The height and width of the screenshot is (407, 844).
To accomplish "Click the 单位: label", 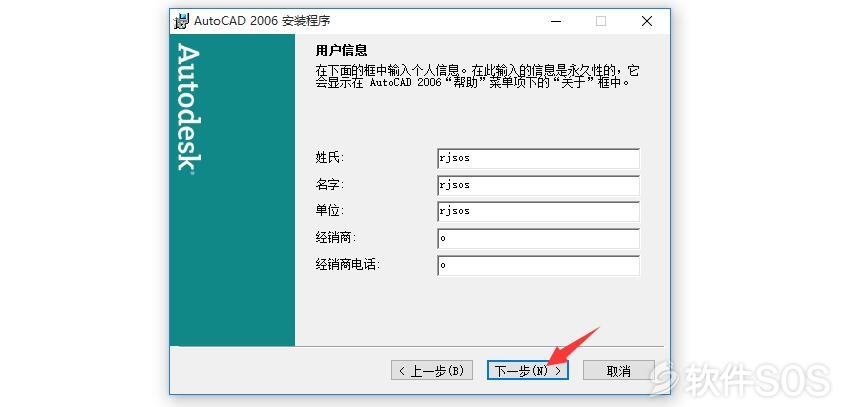I will (x=329, y=211).
